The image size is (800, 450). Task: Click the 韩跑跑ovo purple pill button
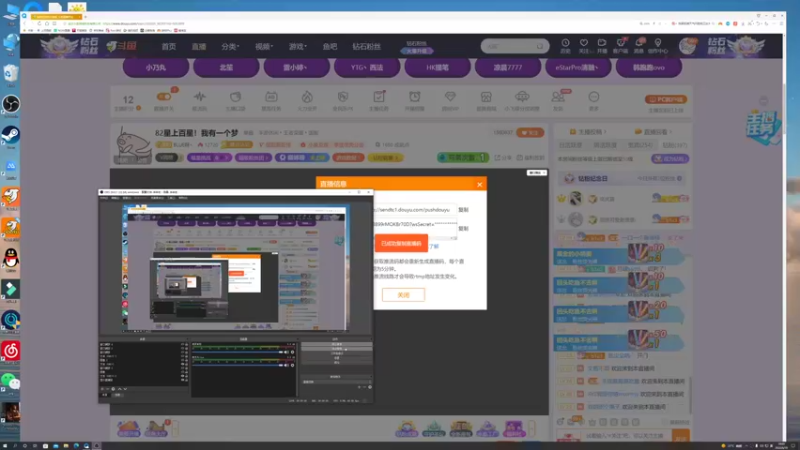tap(648, 67)
